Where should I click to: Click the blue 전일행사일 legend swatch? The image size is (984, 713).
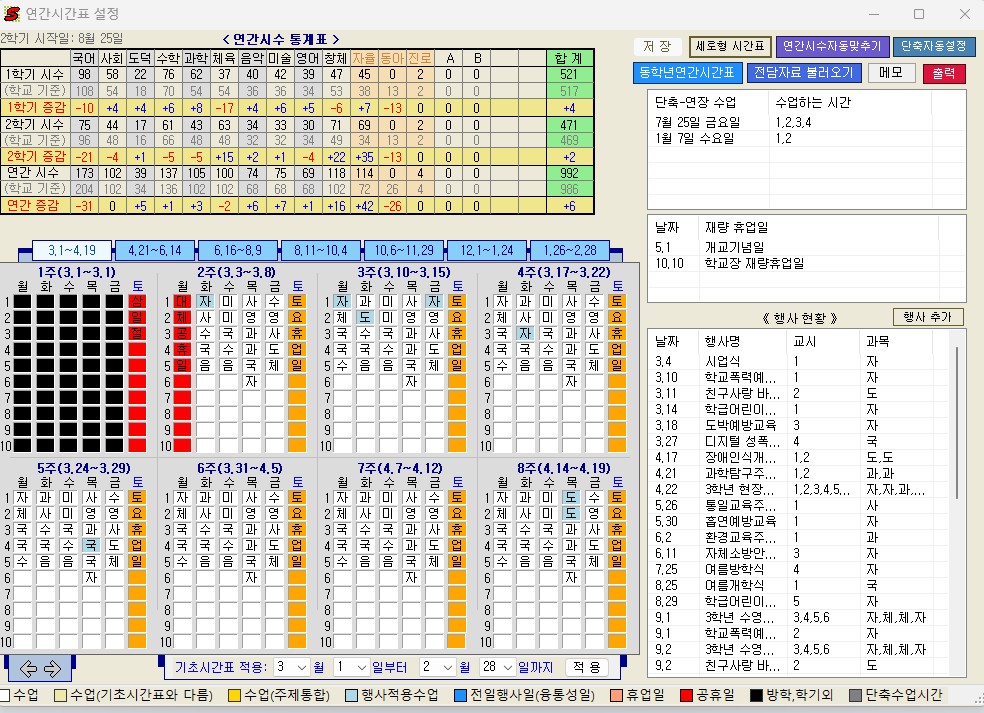click(461, 695)
